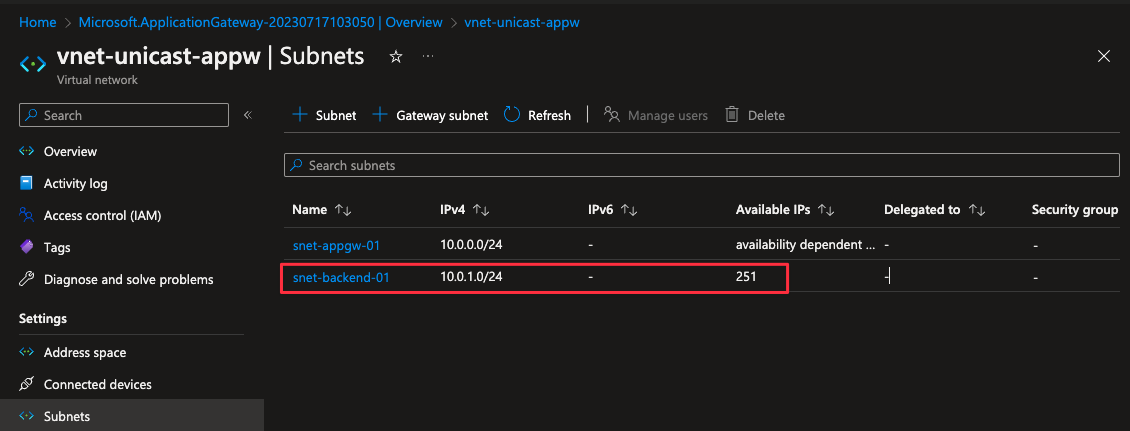
Task: Go to Address space settings
Action: [x=85, y=352]
